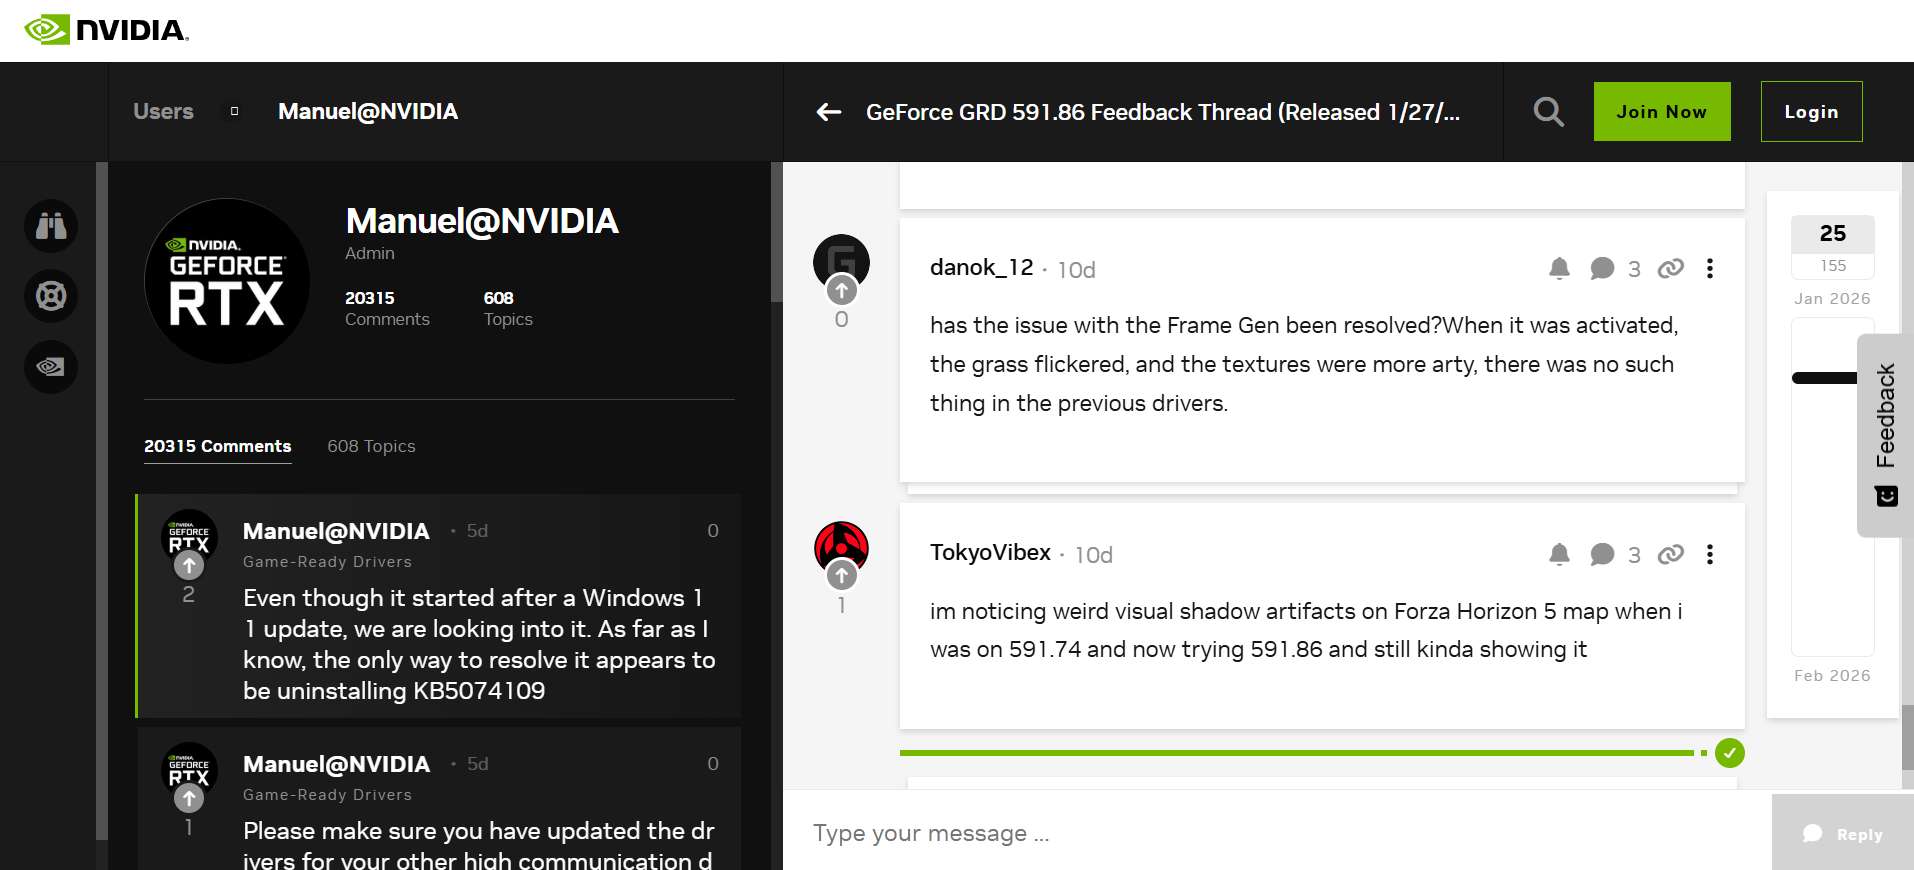Click the page scrollbar on the right edge
The height and width of the screenshot is (870, 1914).
click(x=1908, y=737)
